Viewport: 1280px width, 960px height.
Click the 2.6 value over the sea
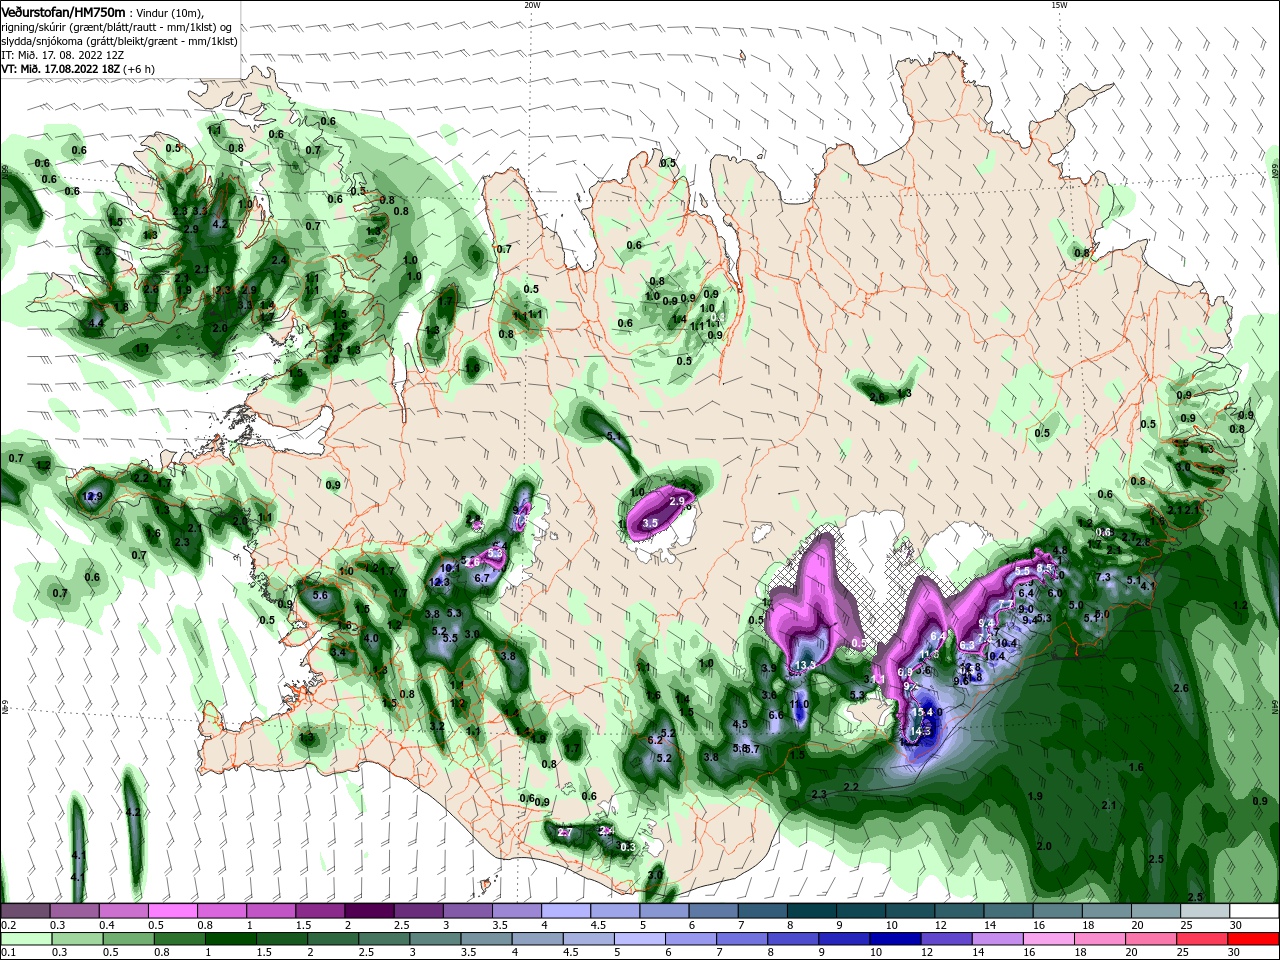click(x=1181, y=688)
